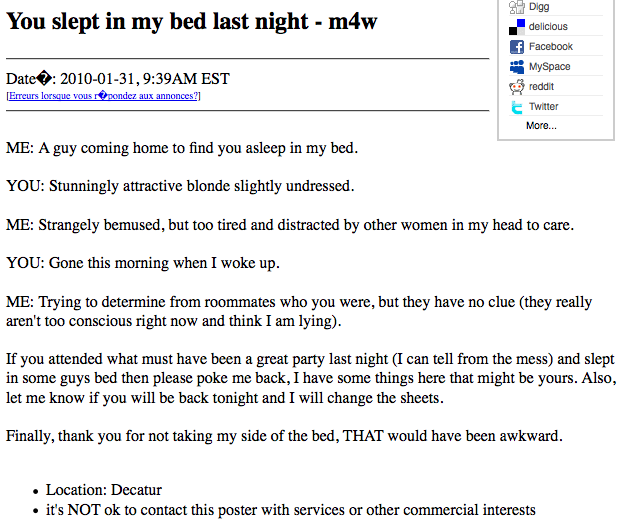
Task: Click the delicious bookmark icon
Action: pos(517,27)
